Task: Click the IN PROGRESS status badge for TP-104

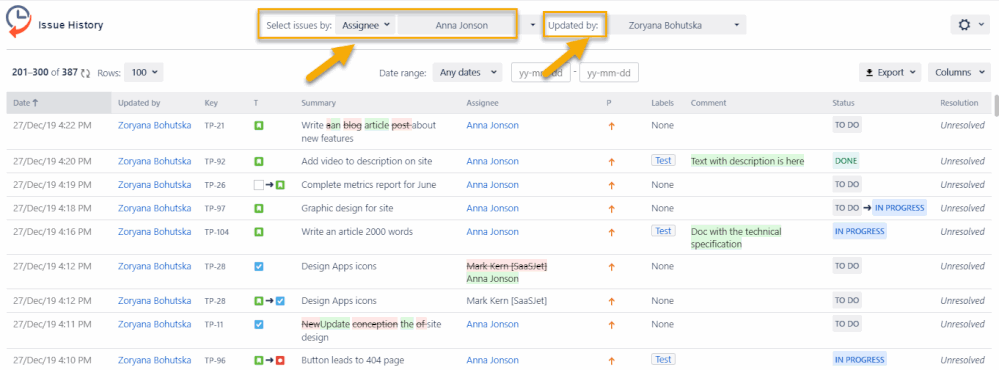Action: point(859,232)
